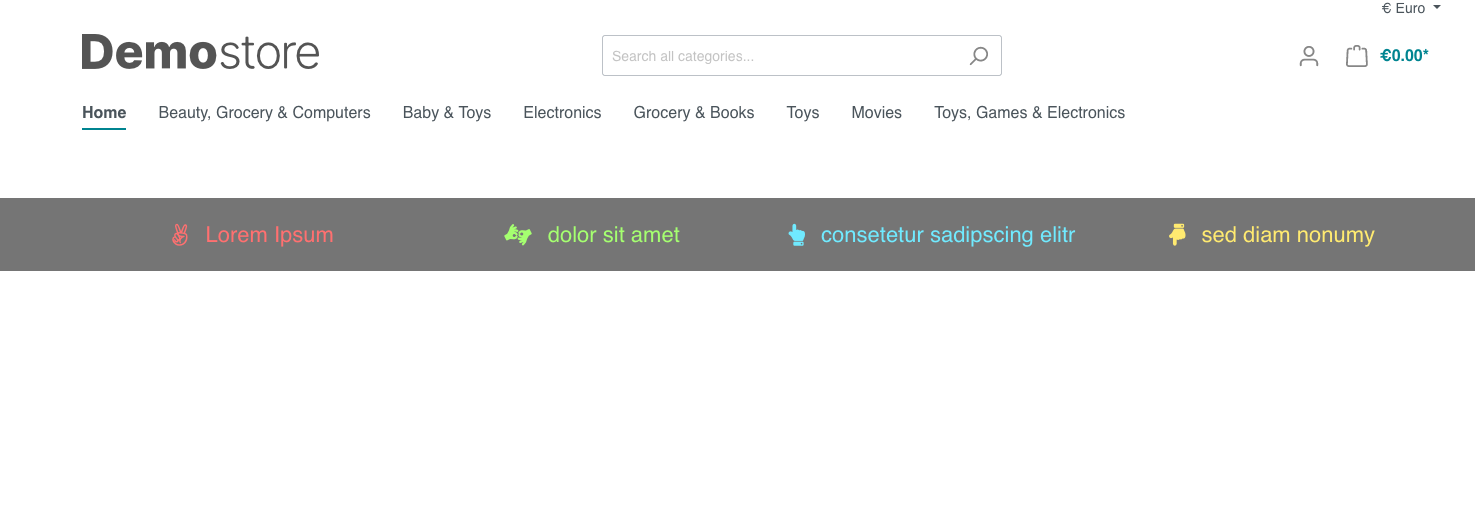Open the Movies category
The width and height of the screenshot is (1475, 514).
click(876, 113)
